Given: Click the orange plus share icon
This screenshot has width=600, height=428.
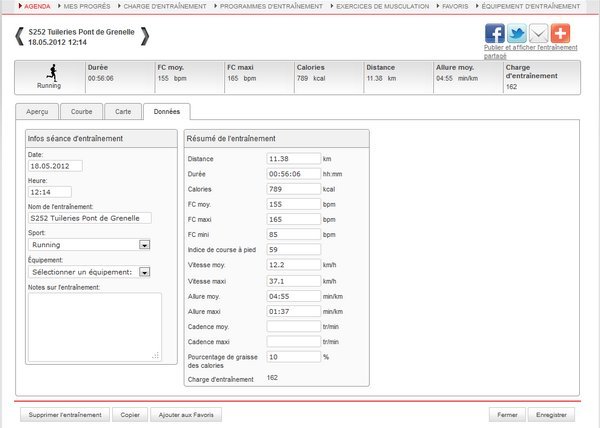Looking at the screenshot, I should click(563, 33).
